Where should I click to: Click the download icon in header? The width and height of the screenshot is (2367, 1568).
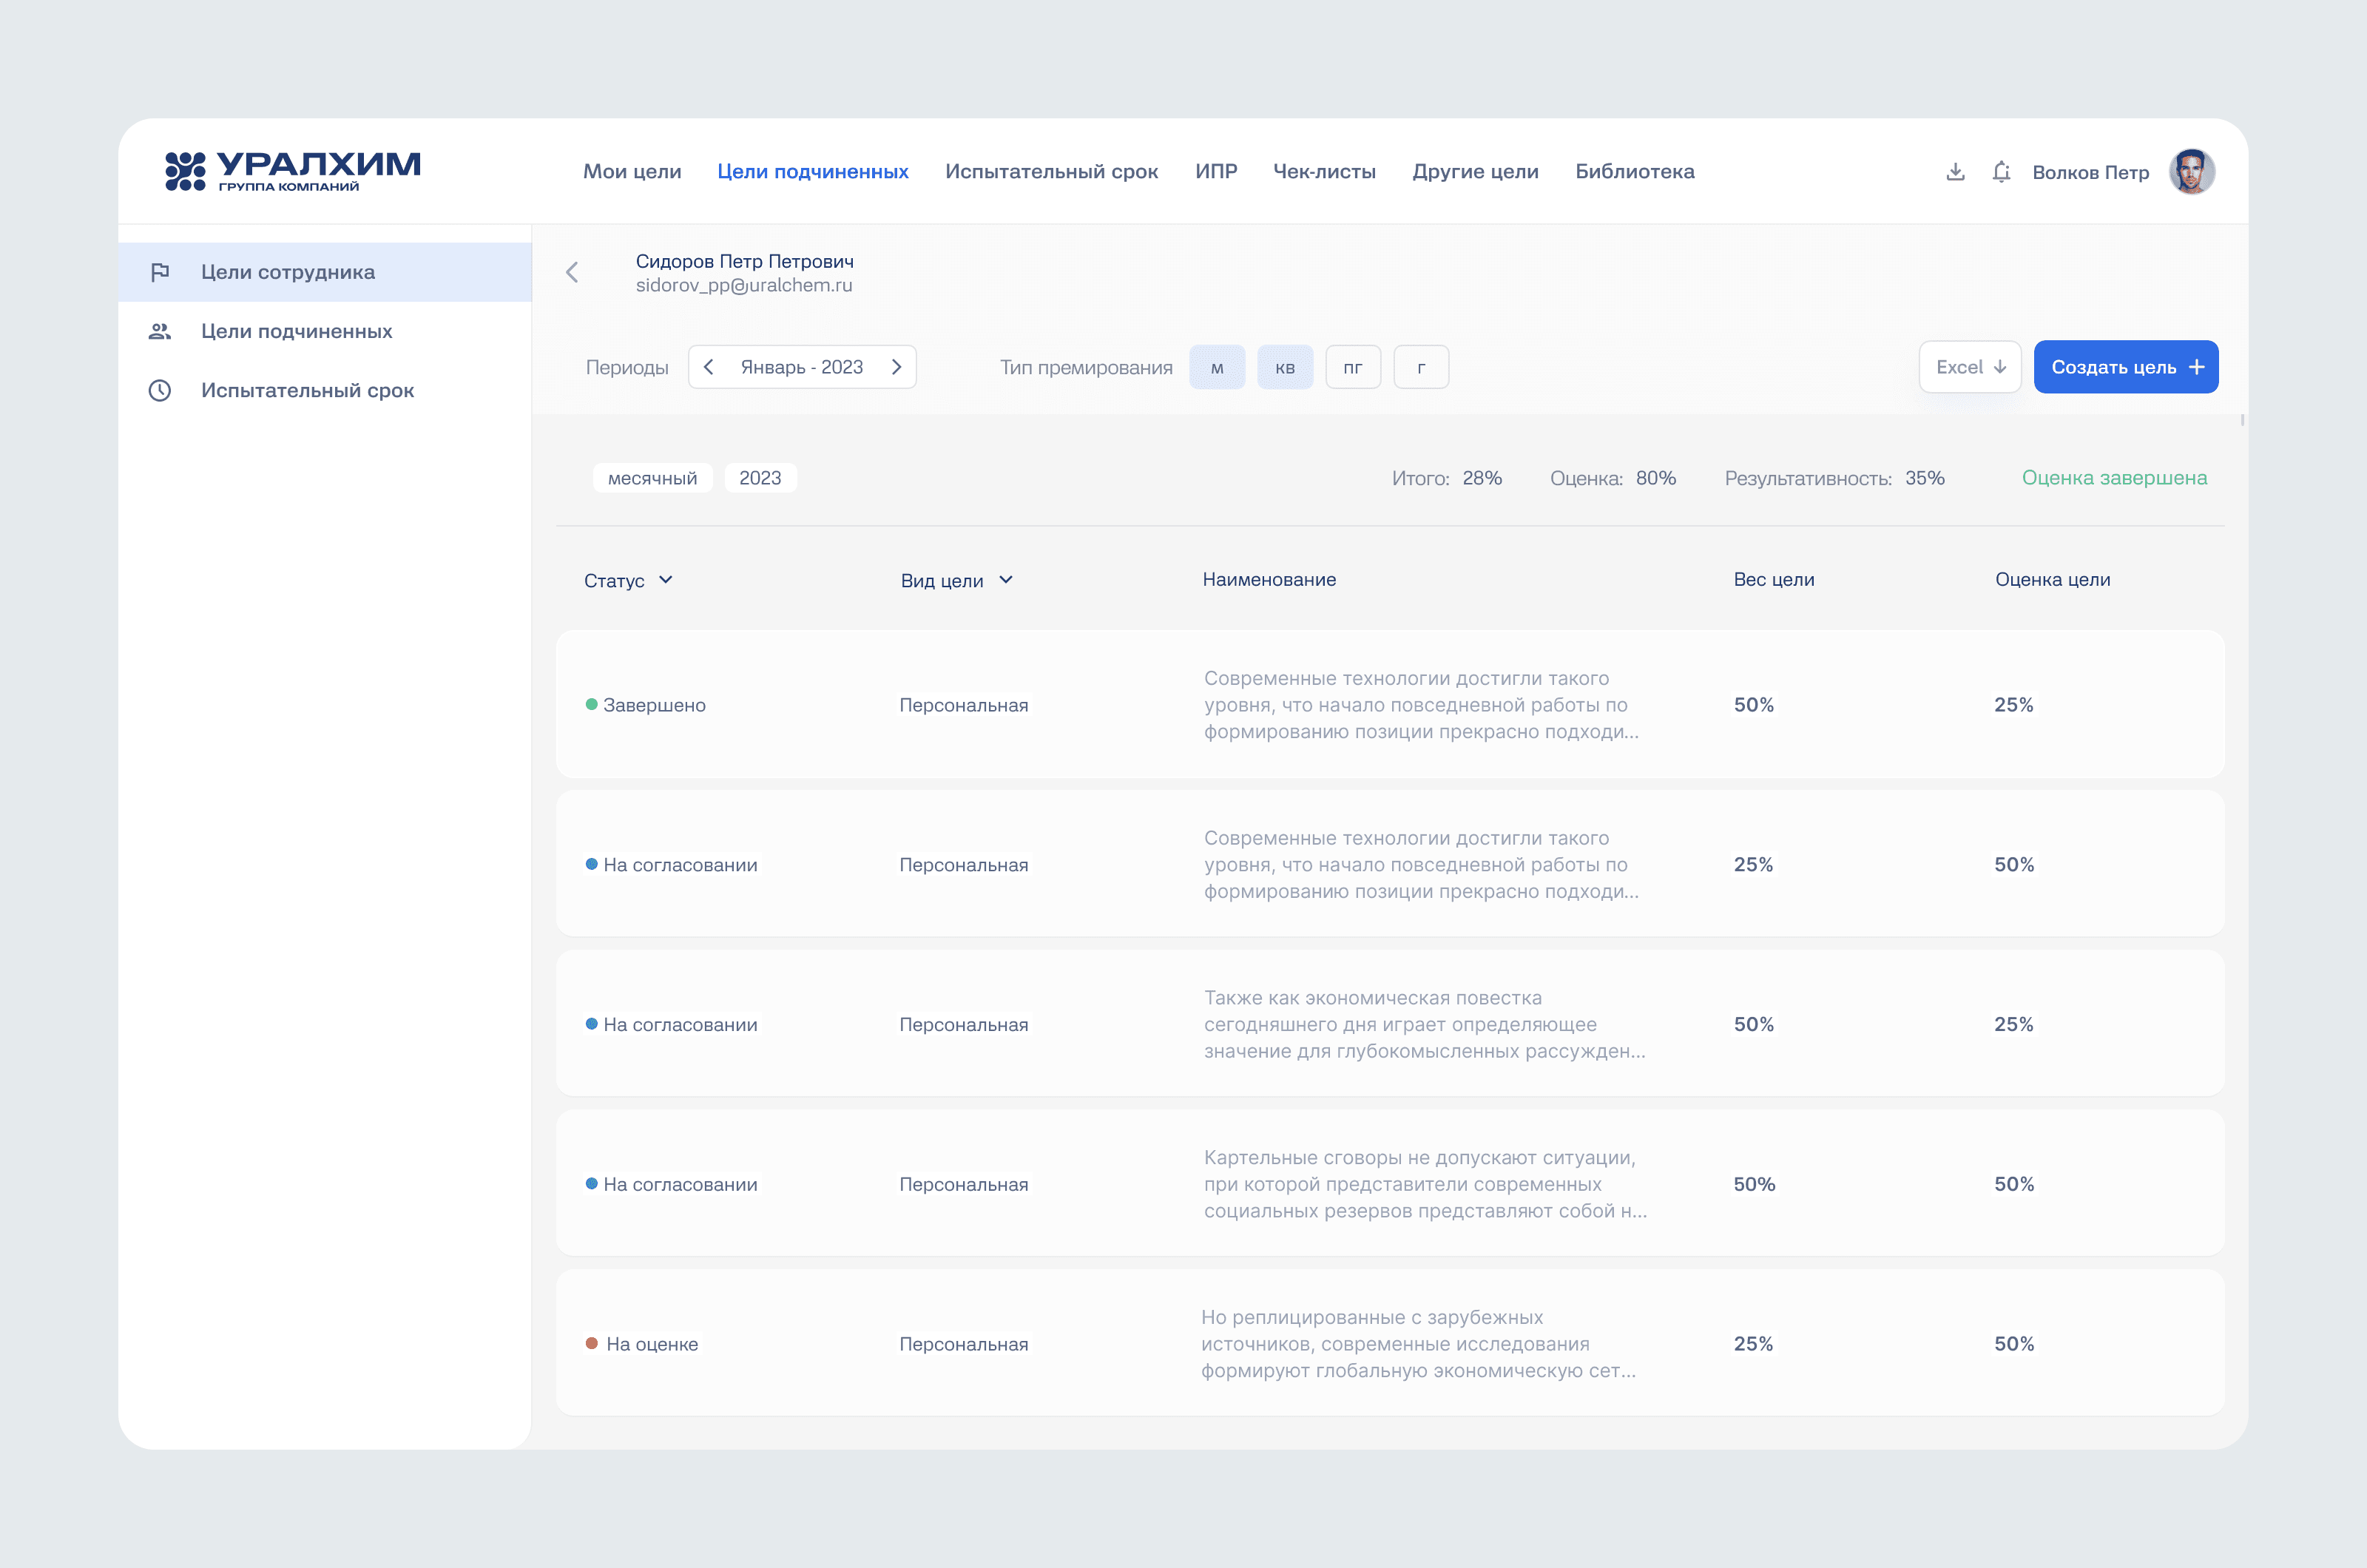pyautogui.click(x=1955, y=172)
